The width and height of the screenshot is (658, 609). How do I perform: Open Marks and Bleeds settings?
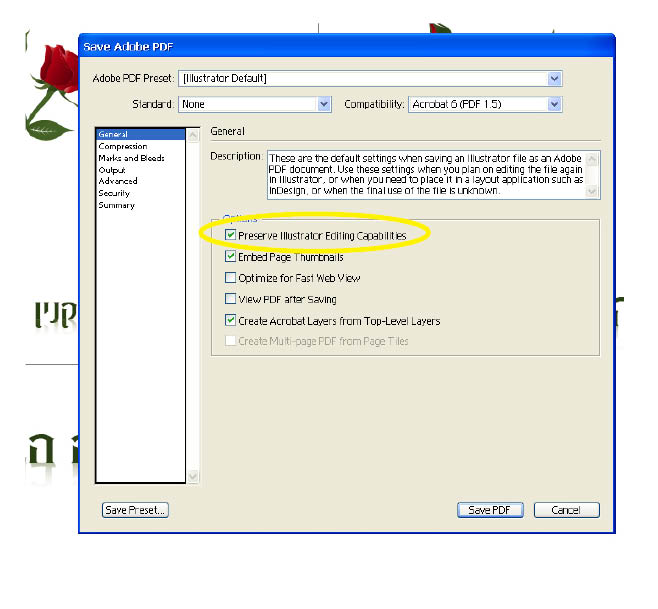(x=131, y=158)
